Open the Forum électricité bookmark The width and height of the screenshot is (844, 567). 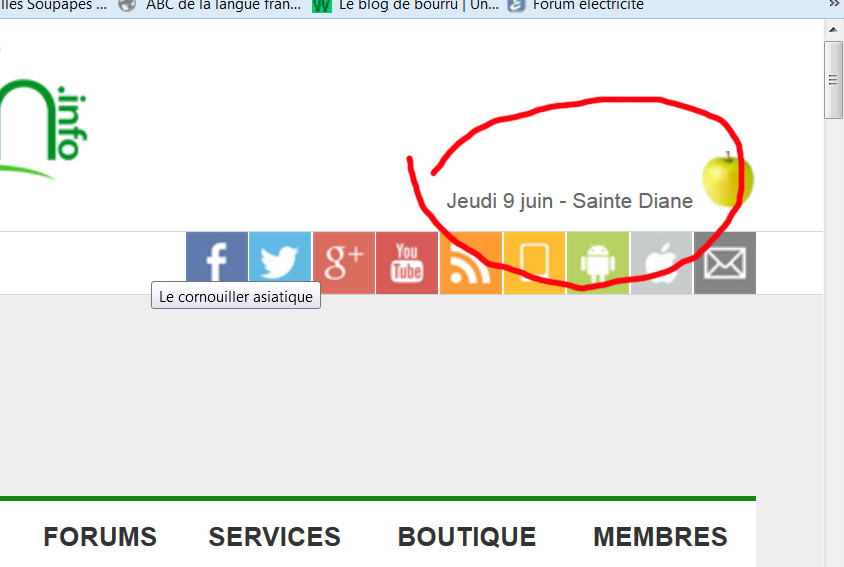pyautogui.click(x=577, y=5)
